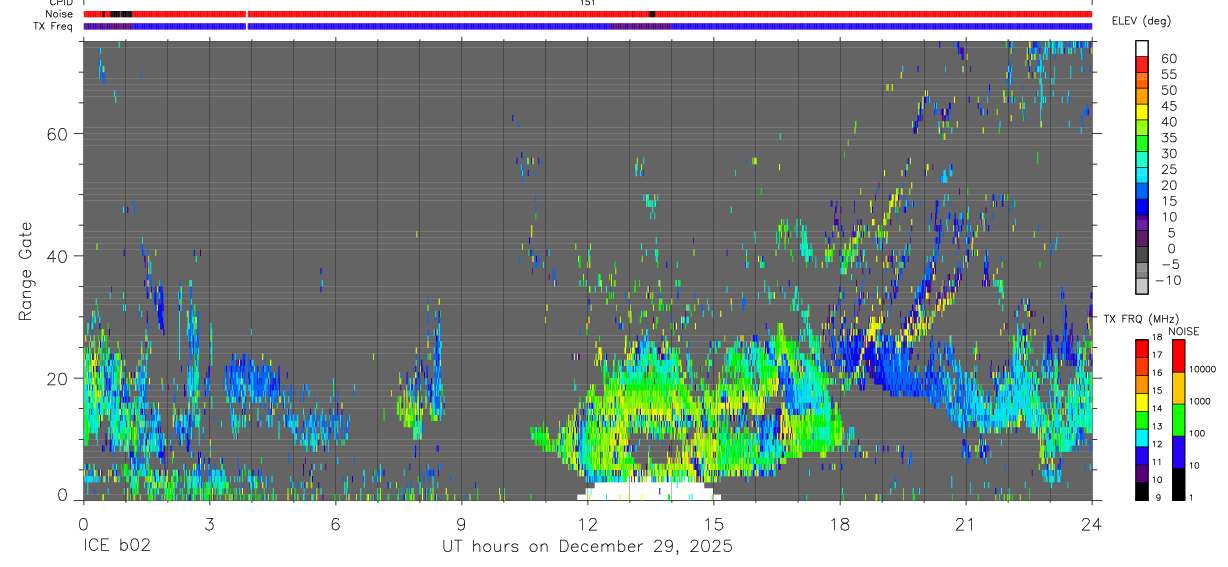Pick the cyan 12–13 MHz TX FRQ swatch
This screenshot has width=1228, height=567.
[1141, 438]
